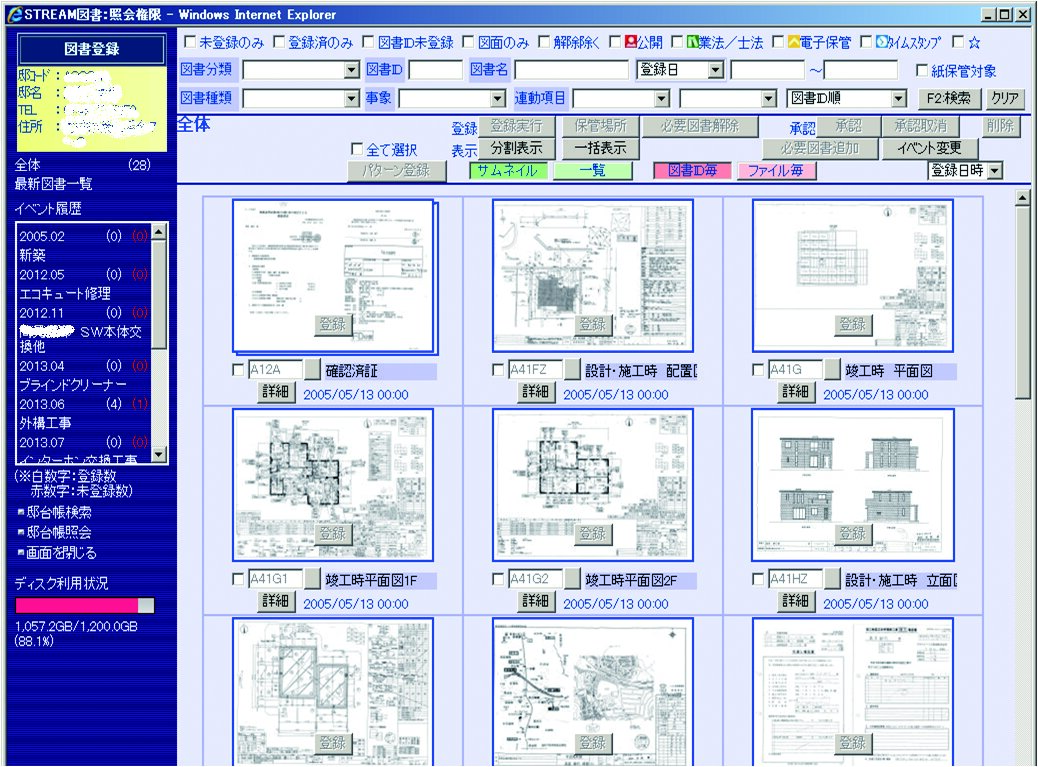Check the 全て選択 checkbox

point(357,149)
